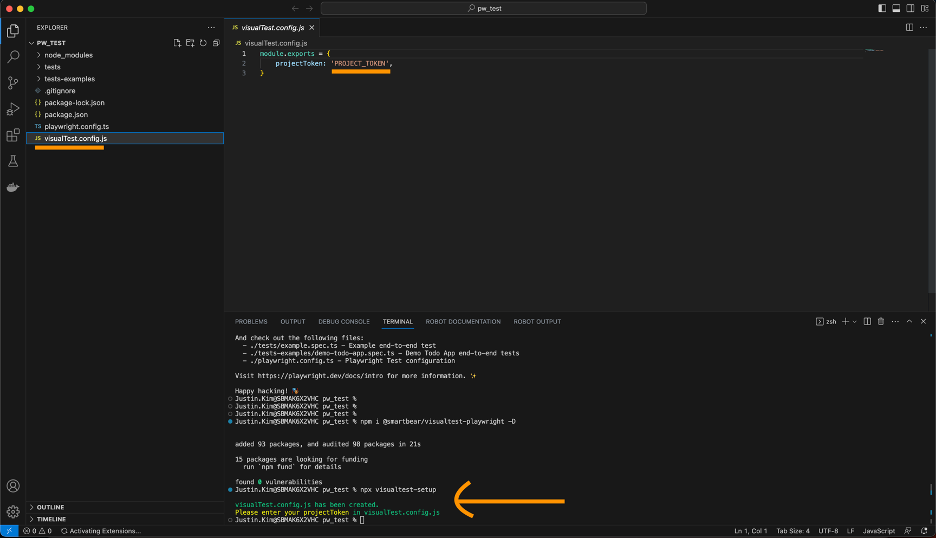Switch to the Debug Console tab
This screenshot has width=936, height=538.
coord(344,321)
